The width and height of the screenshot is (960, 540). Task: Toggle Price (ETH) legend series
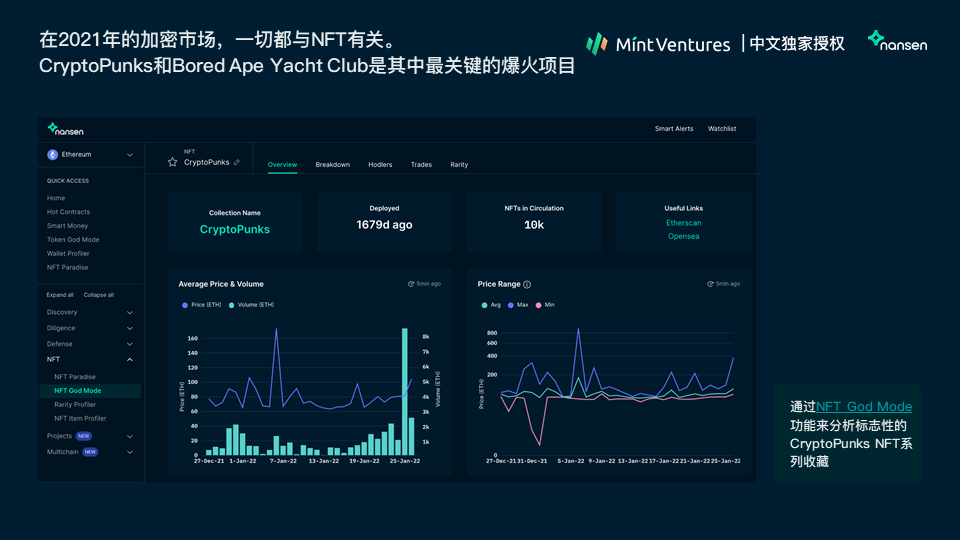point(201,305)
